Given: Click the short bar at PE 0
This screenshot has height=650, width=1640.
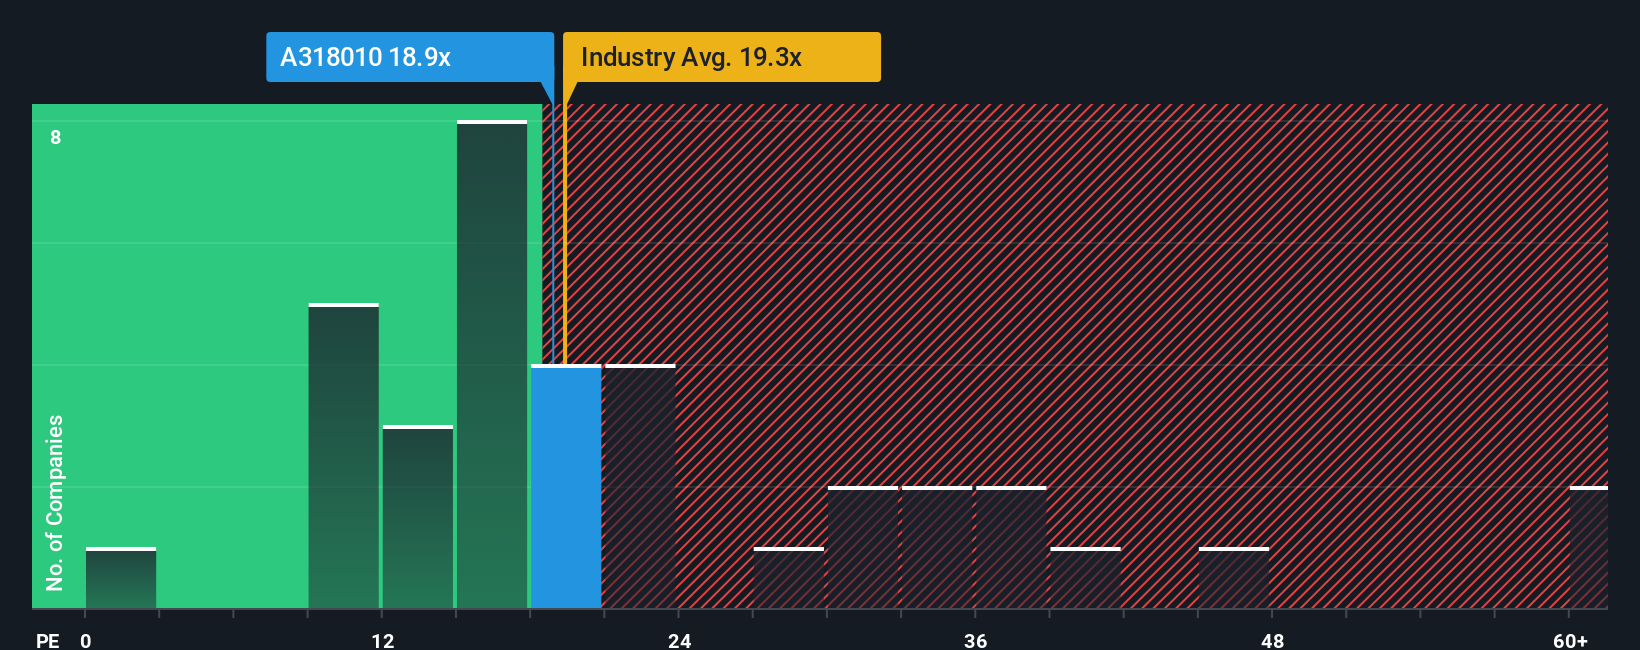Looking at the screenshot, I should (x=121, y=578).
